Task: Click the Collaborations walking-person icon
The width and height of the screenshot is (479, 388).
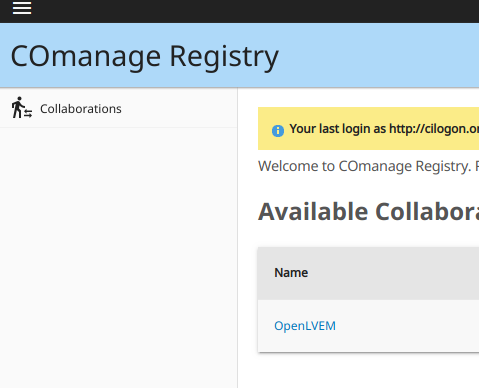Action: point(22,107)
